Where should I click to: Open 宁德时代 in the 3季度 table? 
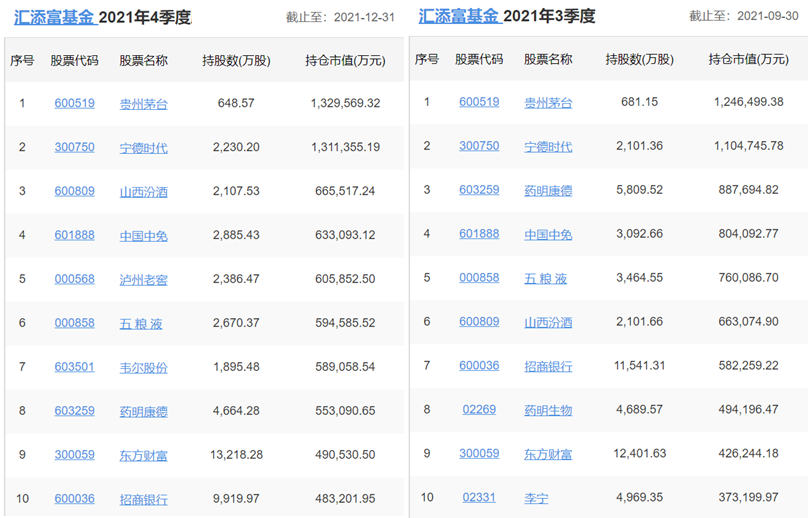click(548, 147)
